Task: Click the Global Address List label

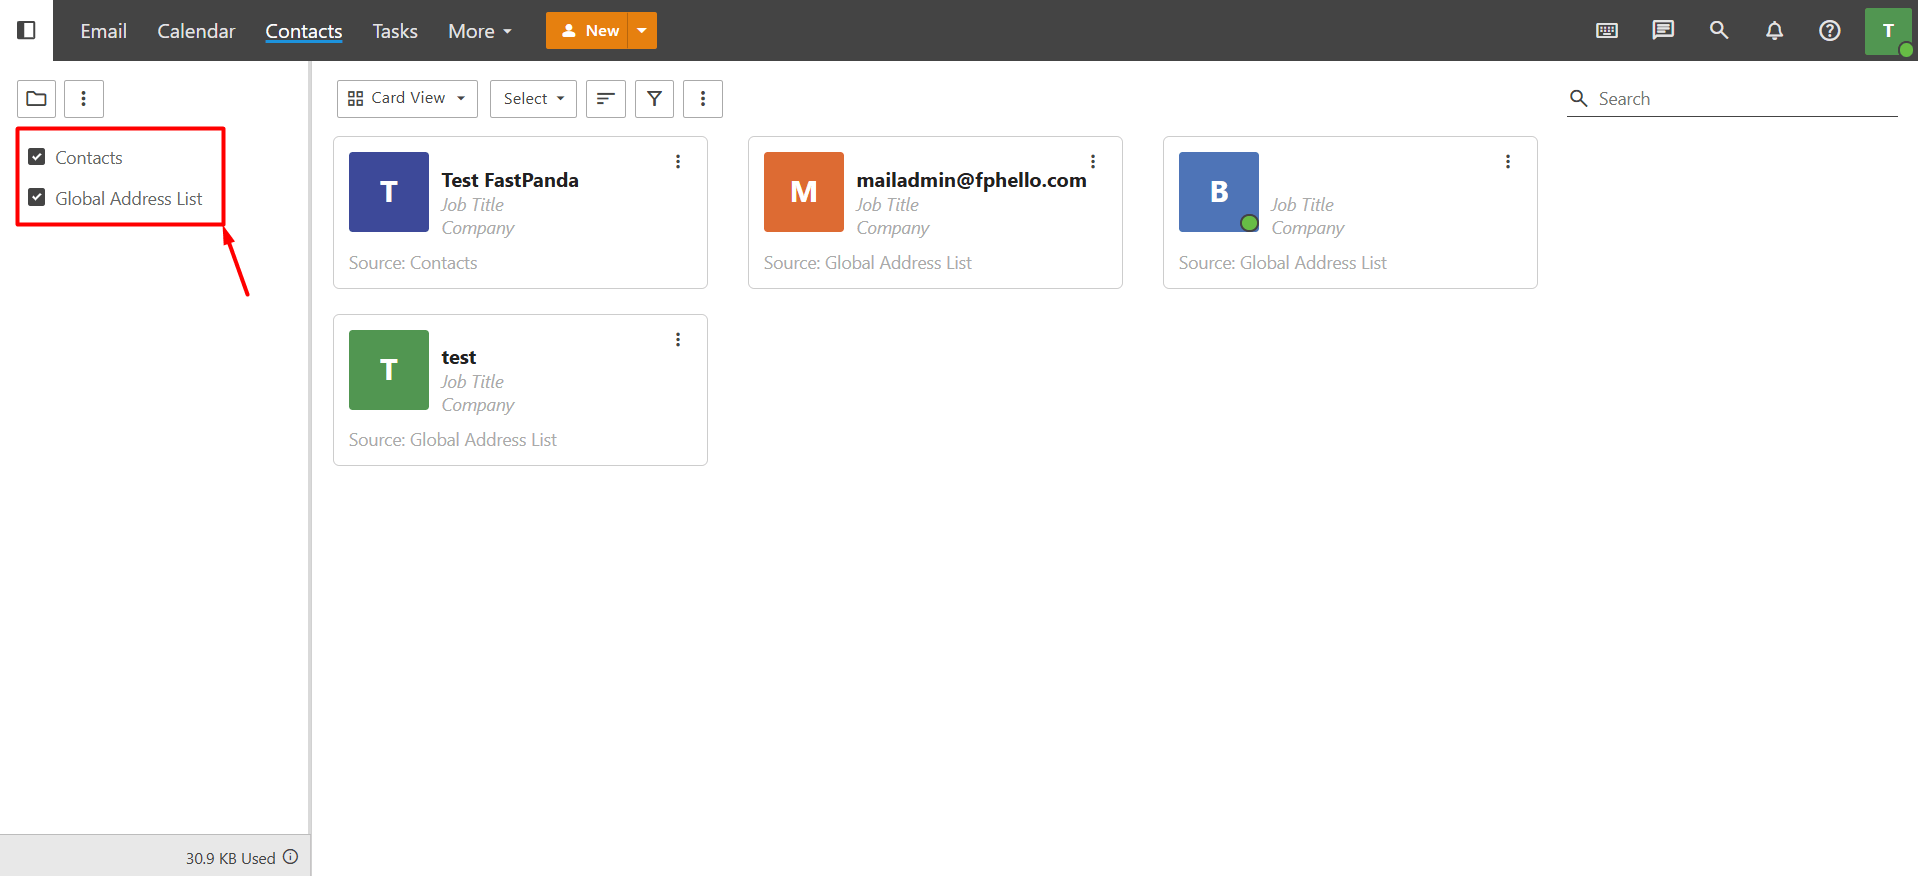Action: coord(129,199)
